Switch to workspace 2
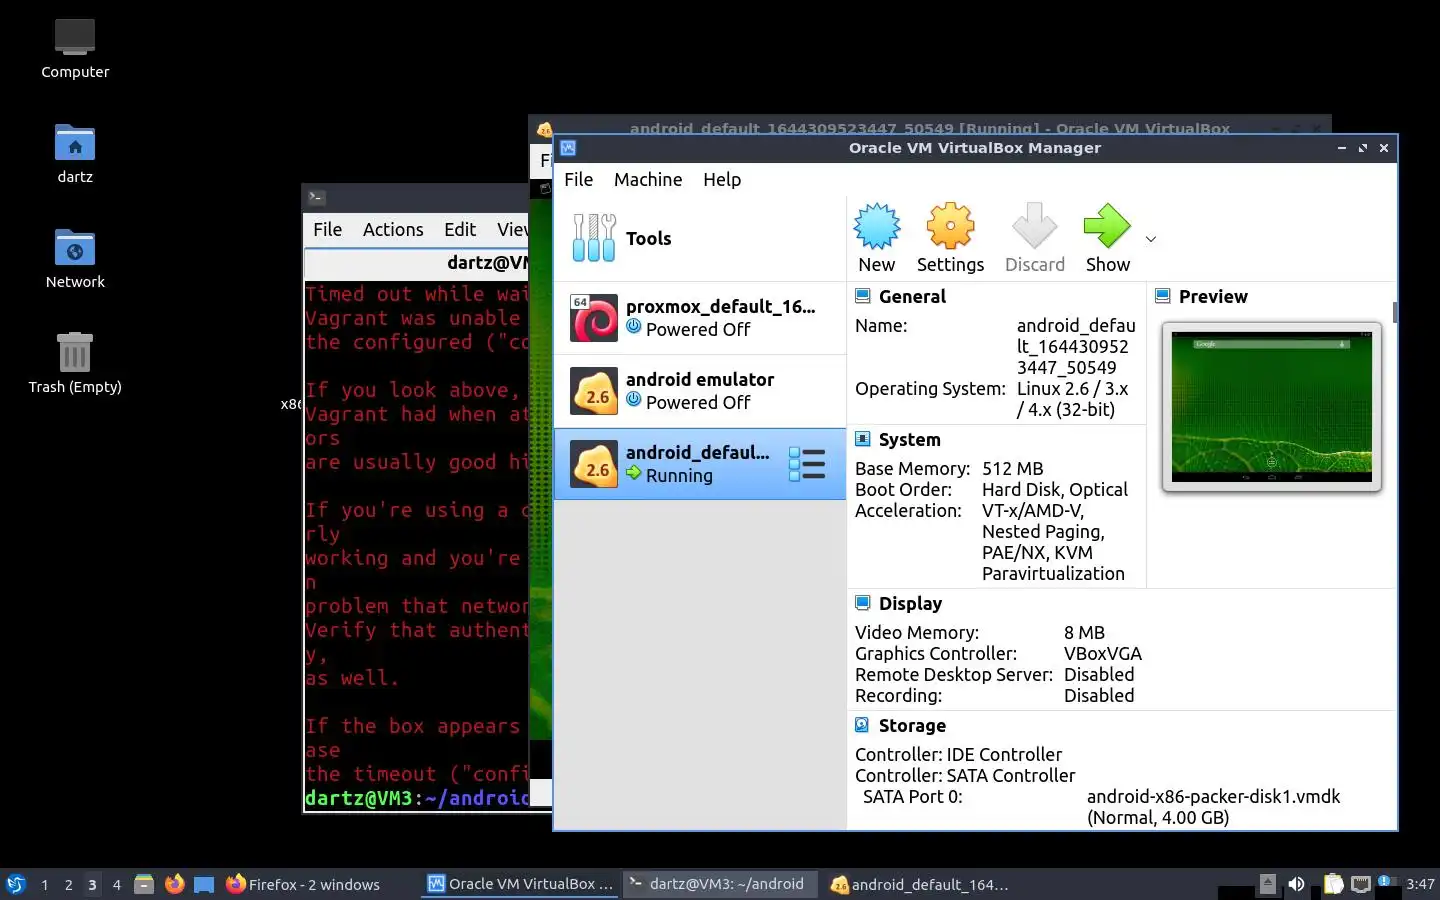The image size is (1440, 900). [x=68, y=885]
